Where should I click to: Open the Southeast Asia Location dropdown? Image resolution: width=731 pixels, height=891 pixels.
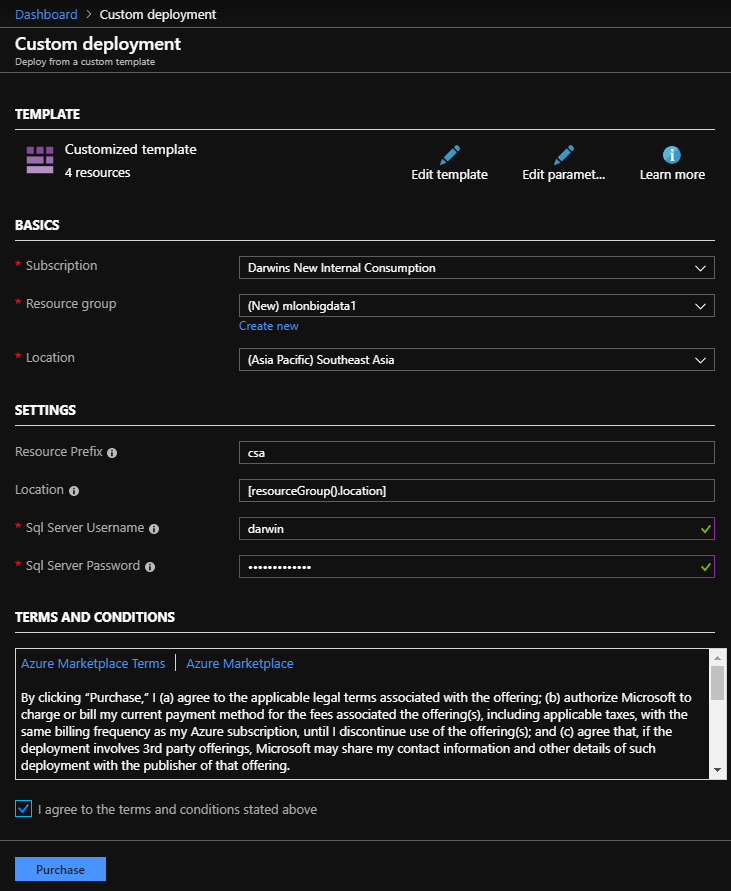pyautogui.click(x=476, y=360)
